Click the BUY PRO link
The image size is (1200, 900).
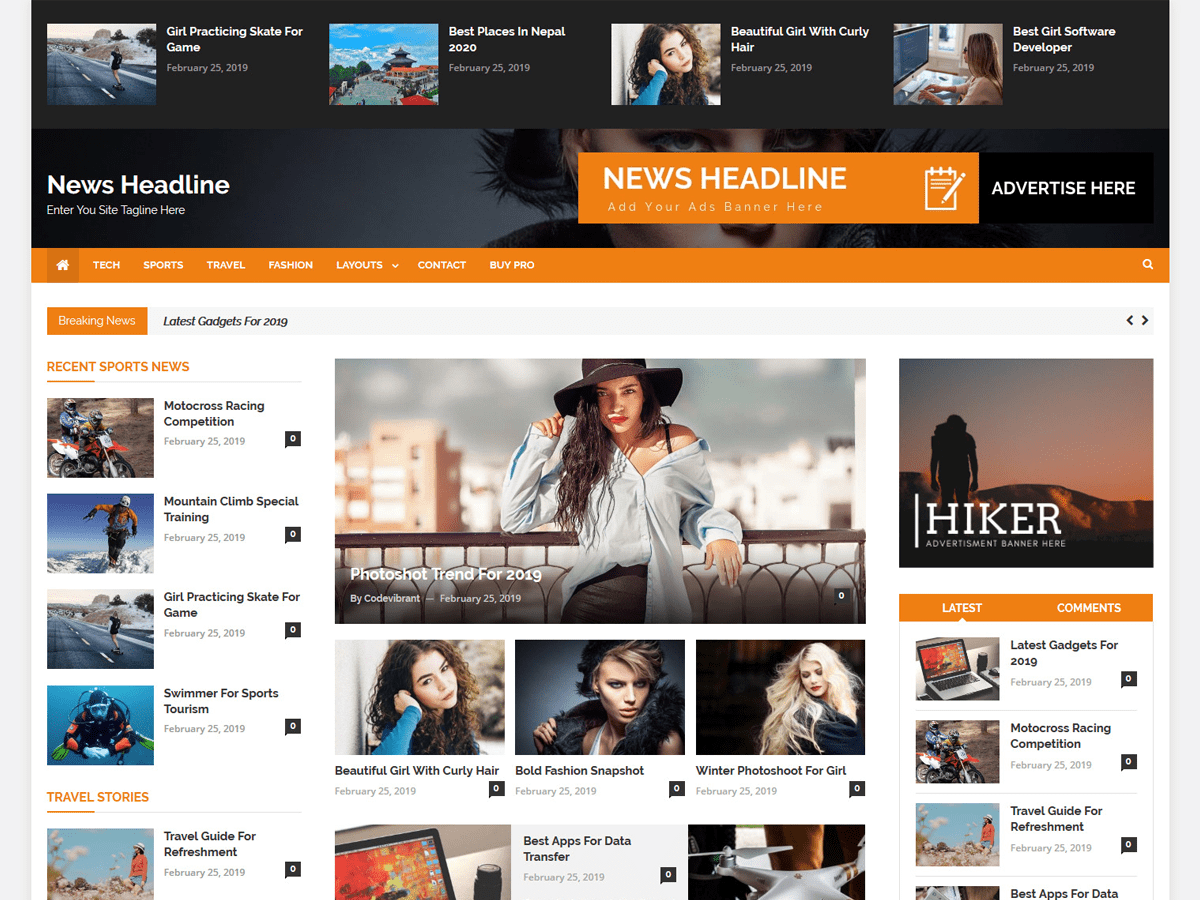511,264
